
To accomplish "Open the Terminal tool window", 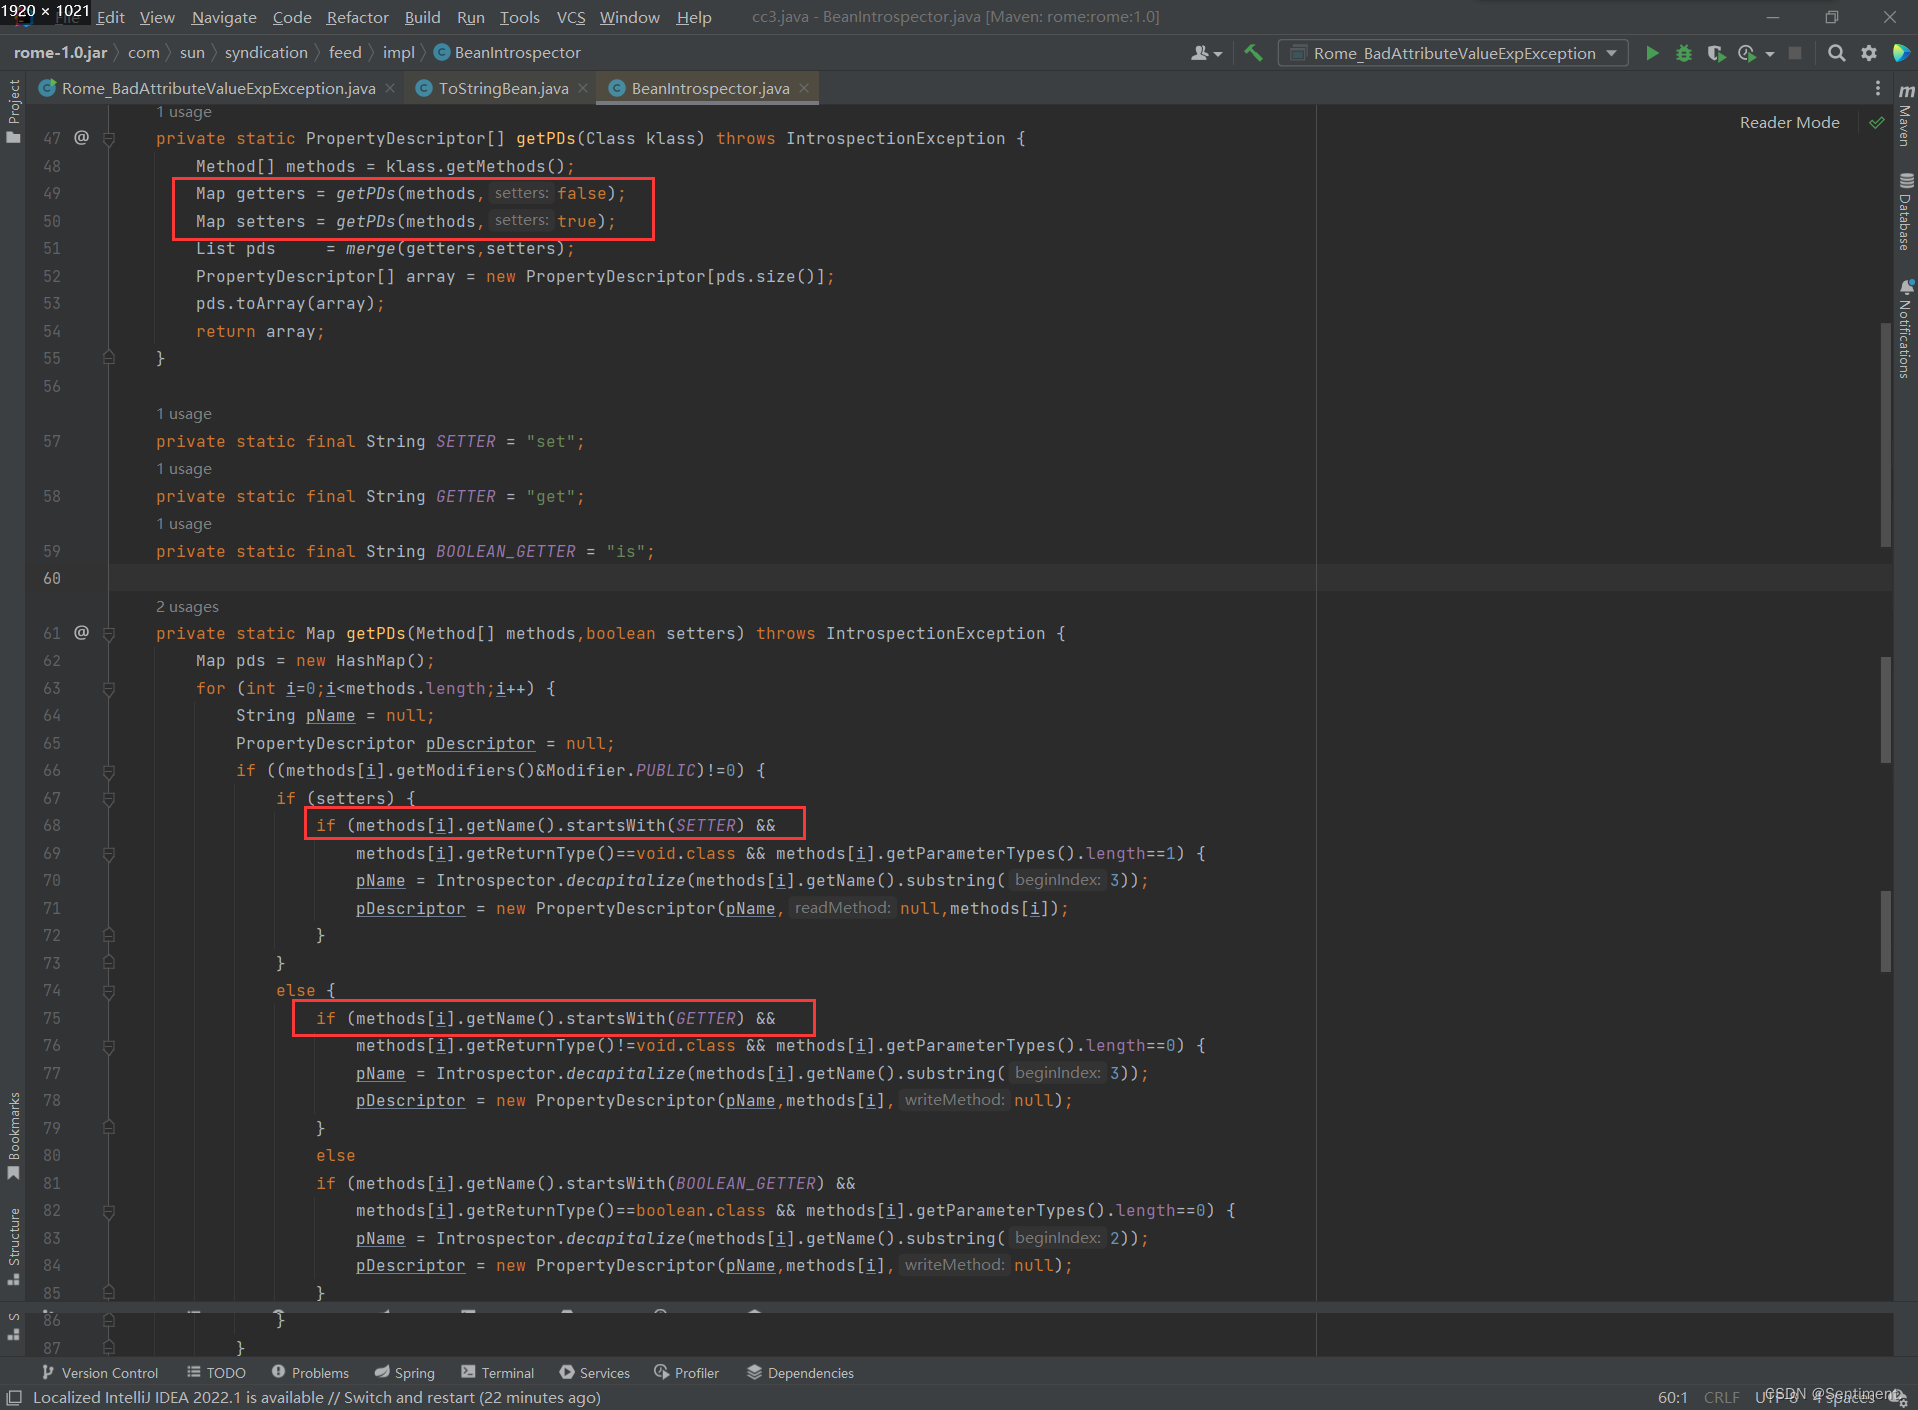I will pyautogui.click(x=498, y=1372).
